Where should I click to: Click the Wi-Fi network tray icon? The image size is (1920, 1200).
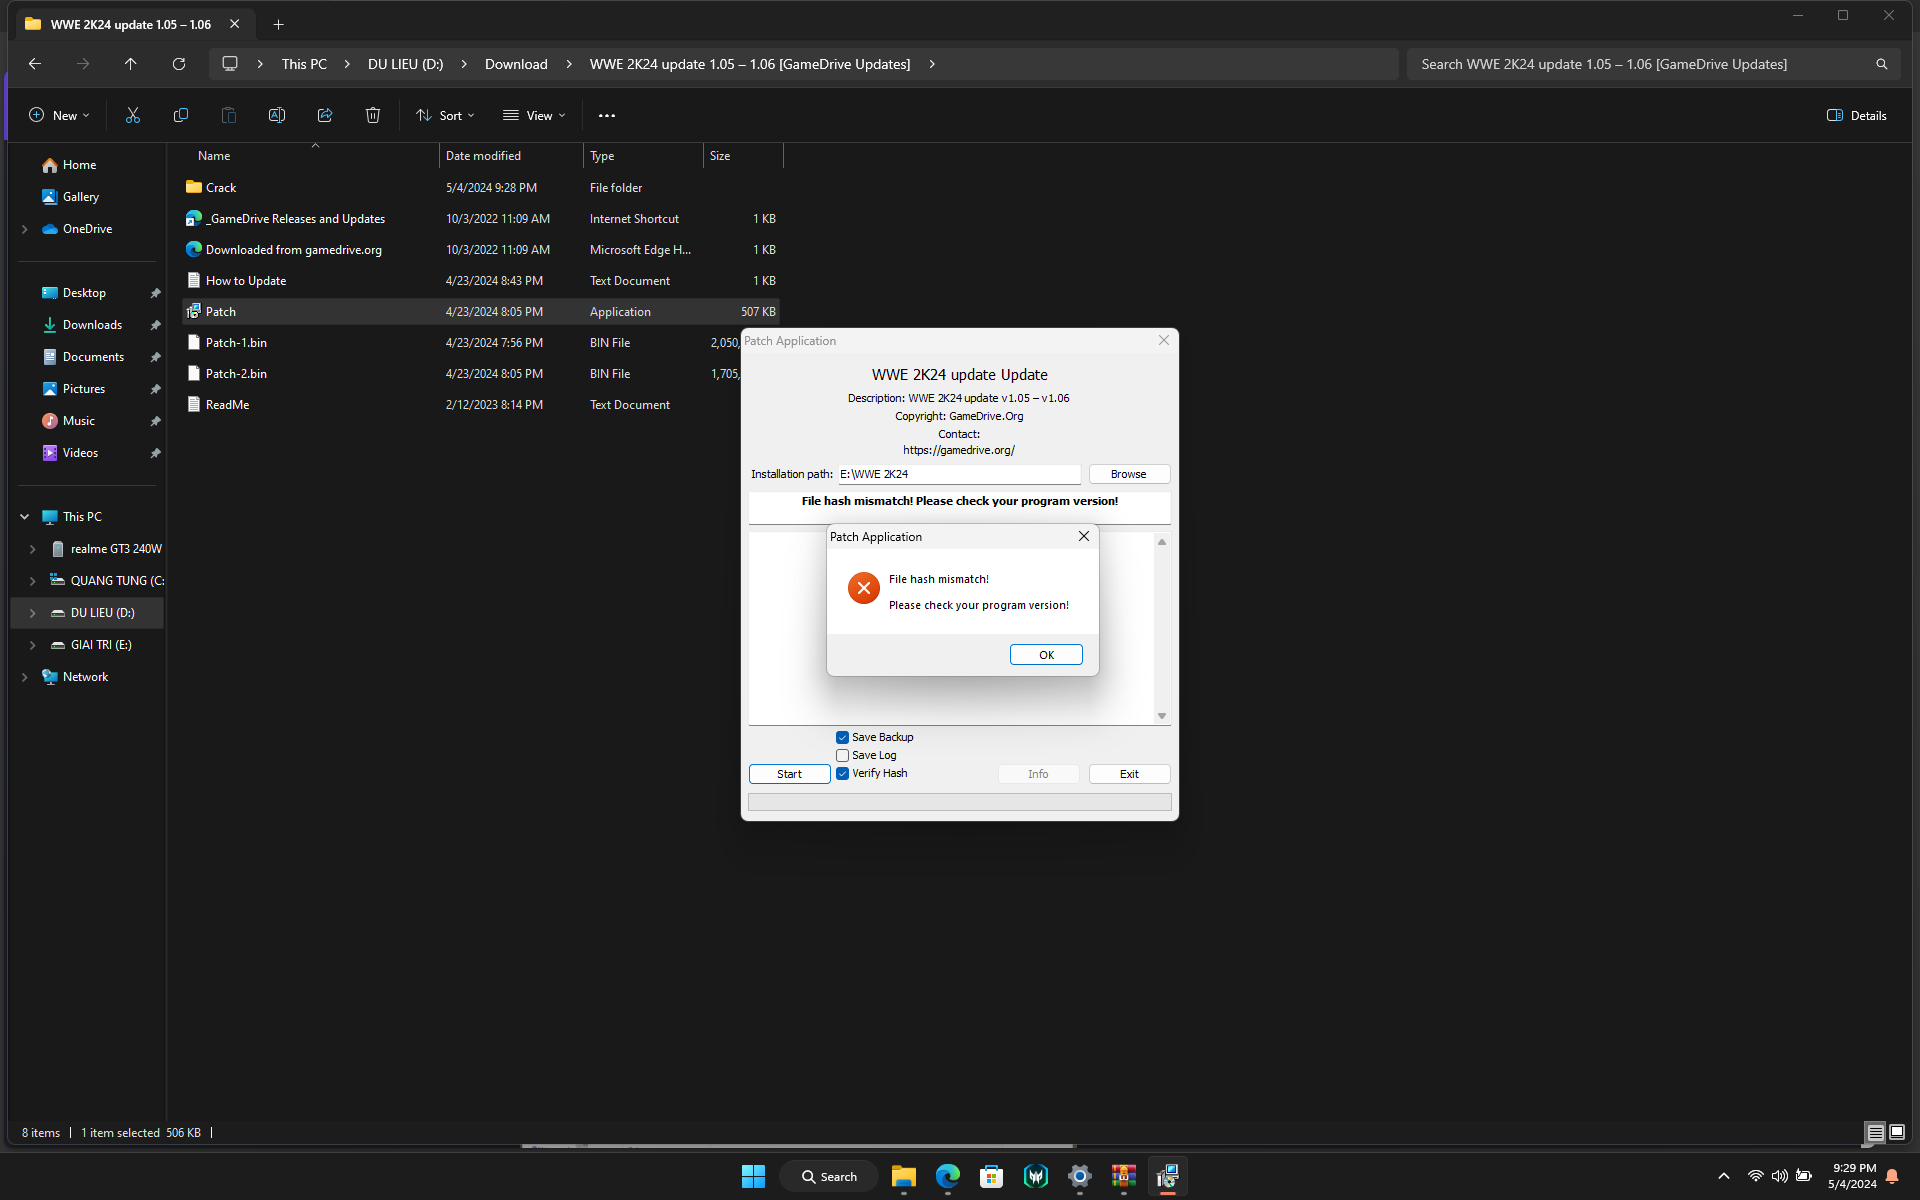pos(1755,1176)
